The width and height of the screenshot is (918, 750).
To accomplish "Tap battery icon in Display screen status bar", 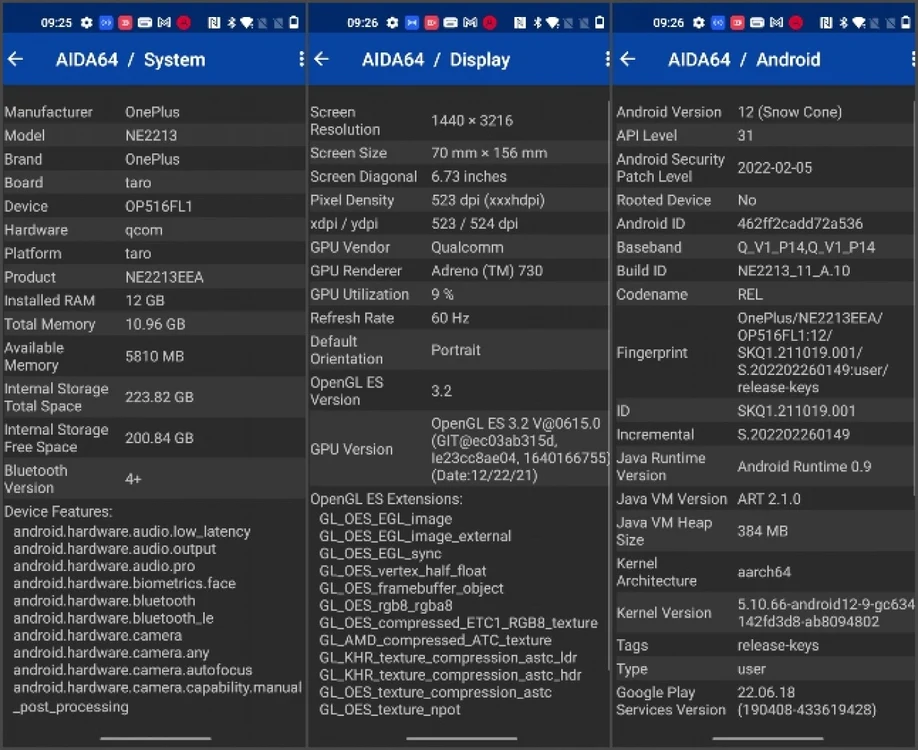I will (600, 22).
